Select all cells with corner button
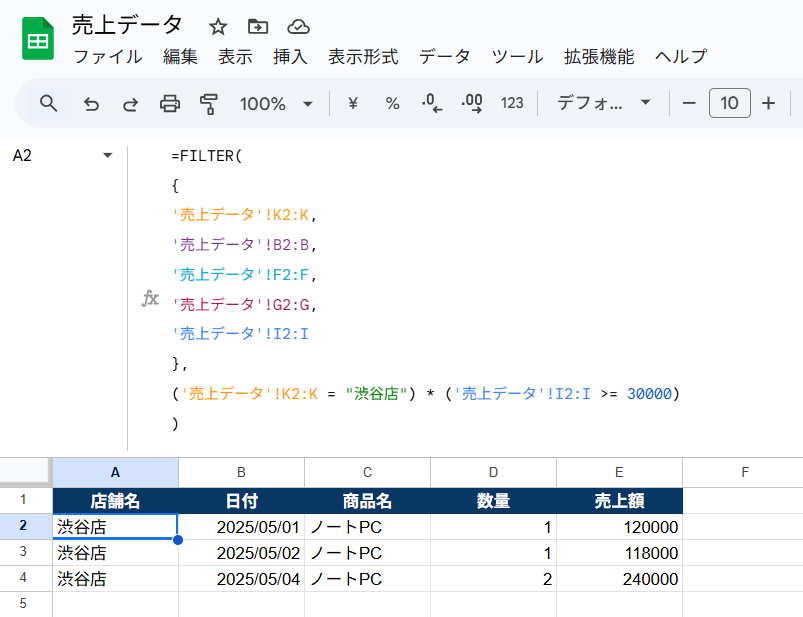 click(26, 472)
